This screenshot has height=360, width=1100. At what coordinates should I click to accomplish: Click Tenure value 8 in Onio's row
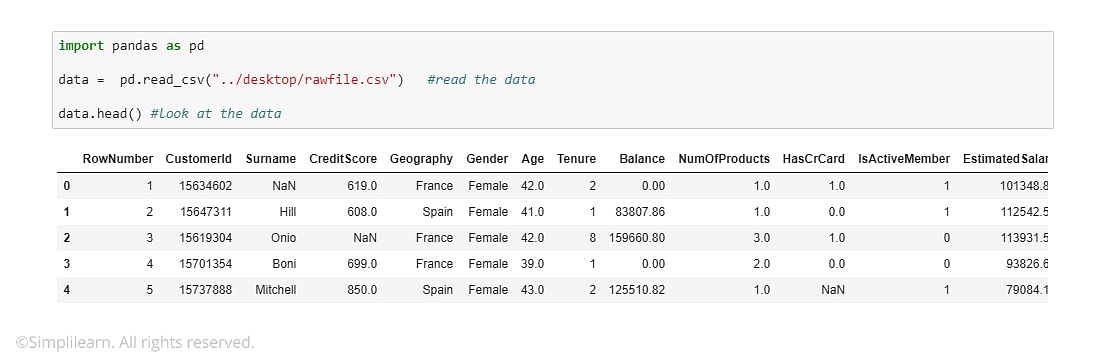pyautogui.click(x=593, y=238)
